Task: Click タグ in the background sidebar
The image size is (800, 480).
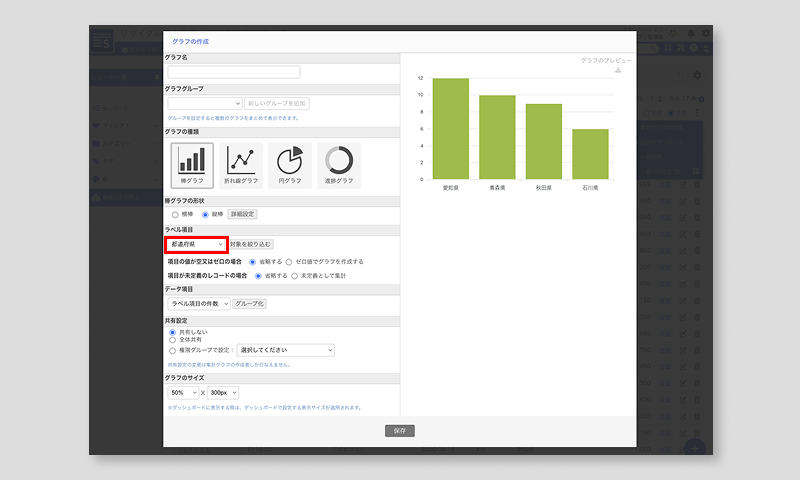Action: click(x=108, y=162)
